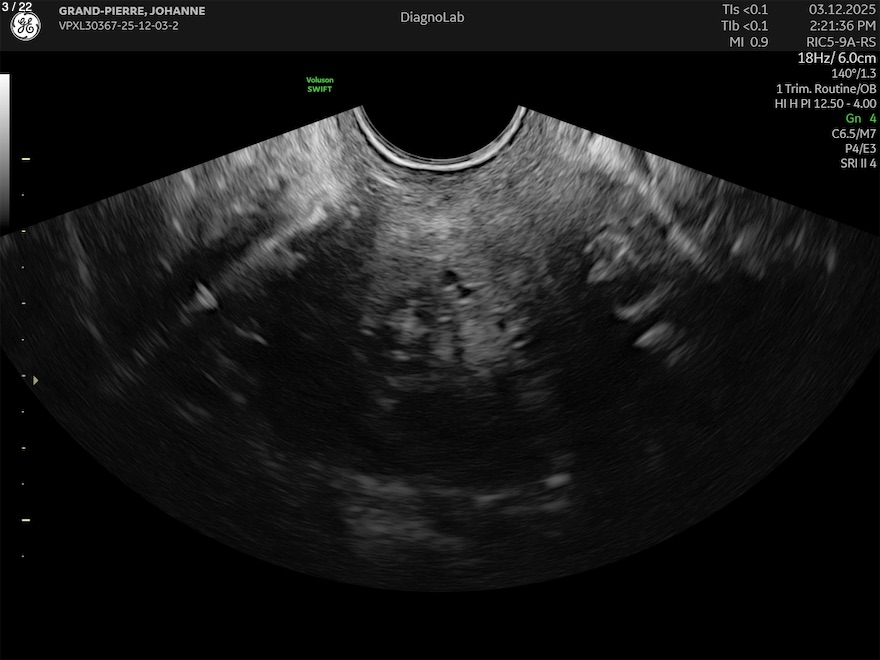This screenshot has height=660, width=880.
Task: Click the HI H PI 12.50 - 4.00 parameter
Action: (x=825, y=103)
